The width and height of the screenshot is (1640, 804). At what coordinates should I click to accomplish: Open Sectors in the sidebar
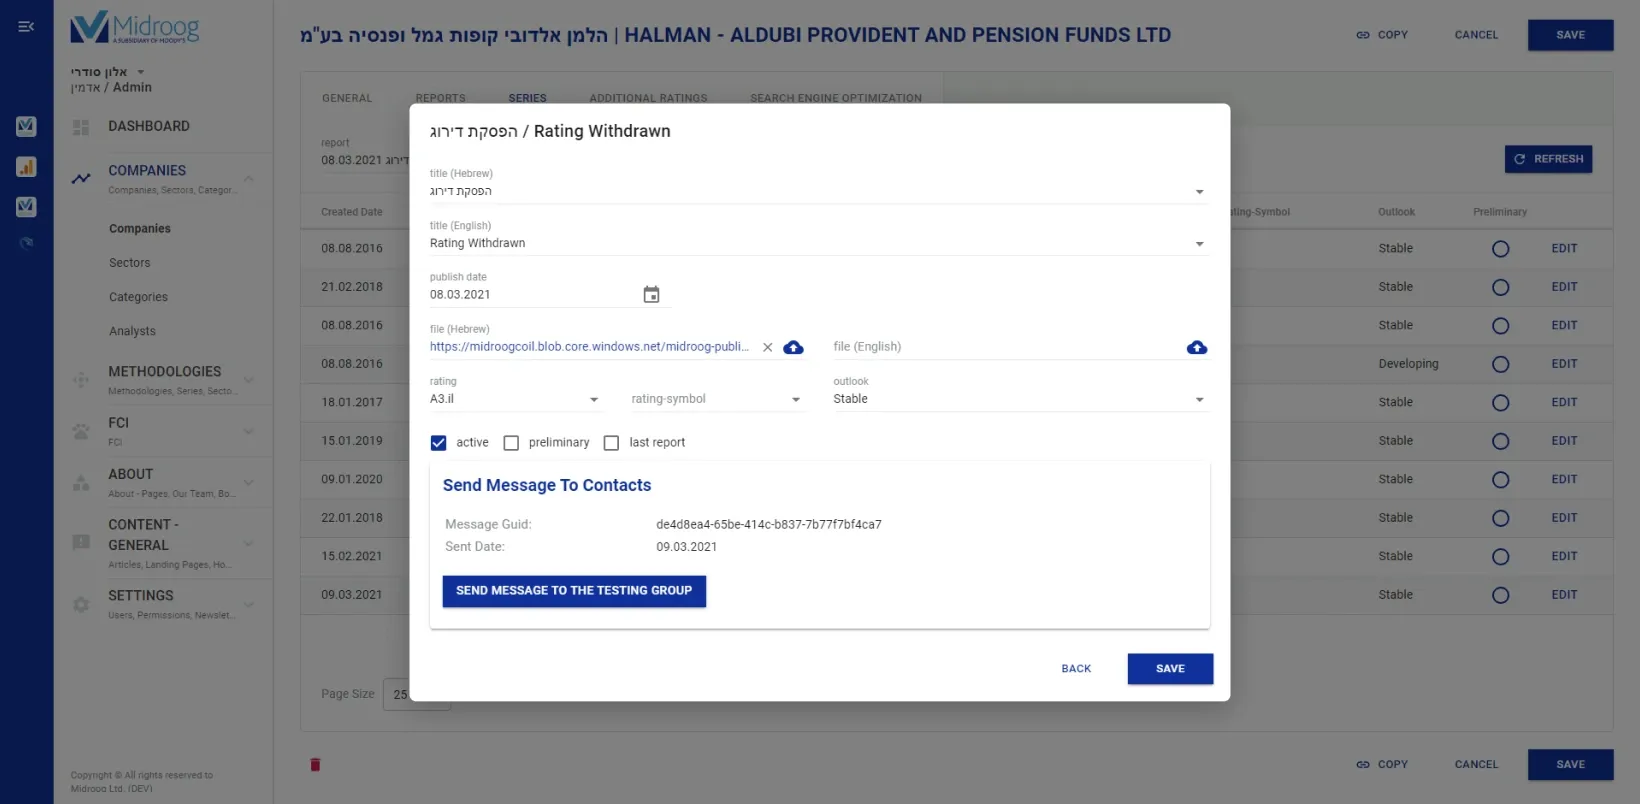[x=130, y=263]
